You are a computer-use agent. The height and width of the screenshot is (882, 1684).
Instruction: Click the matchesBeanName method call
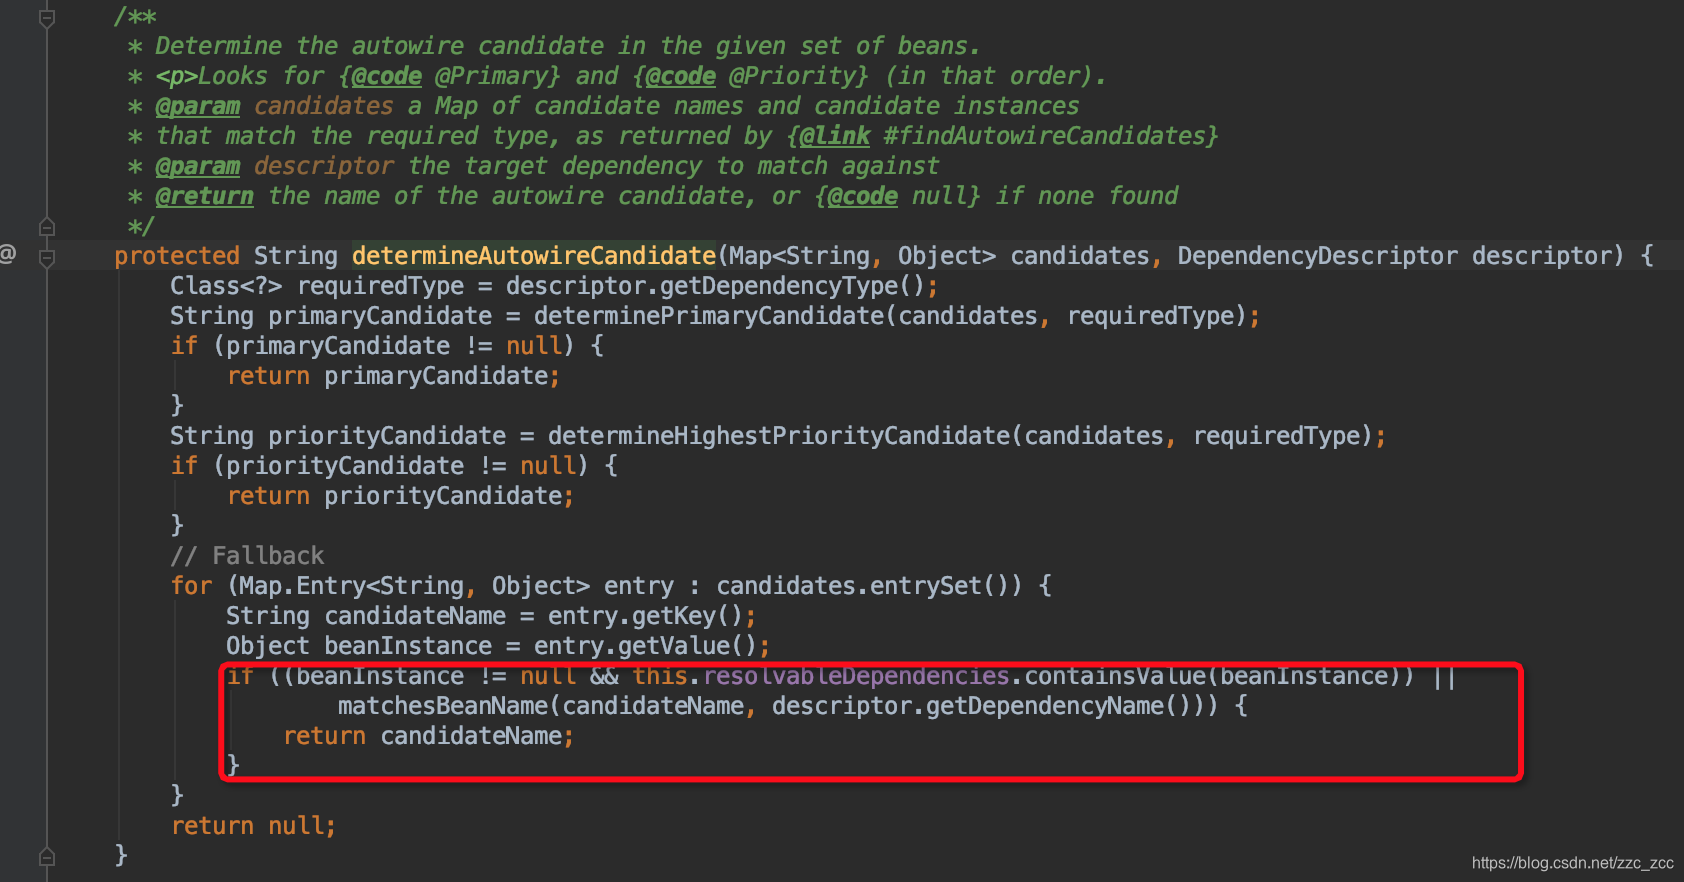coord(443,706)
